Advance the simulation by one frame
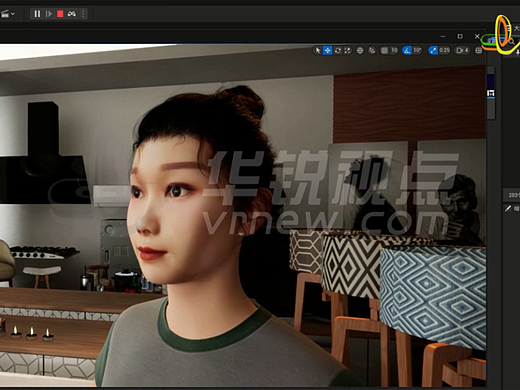520x390 pixels. pyautogui.click(x=49, y=14)
